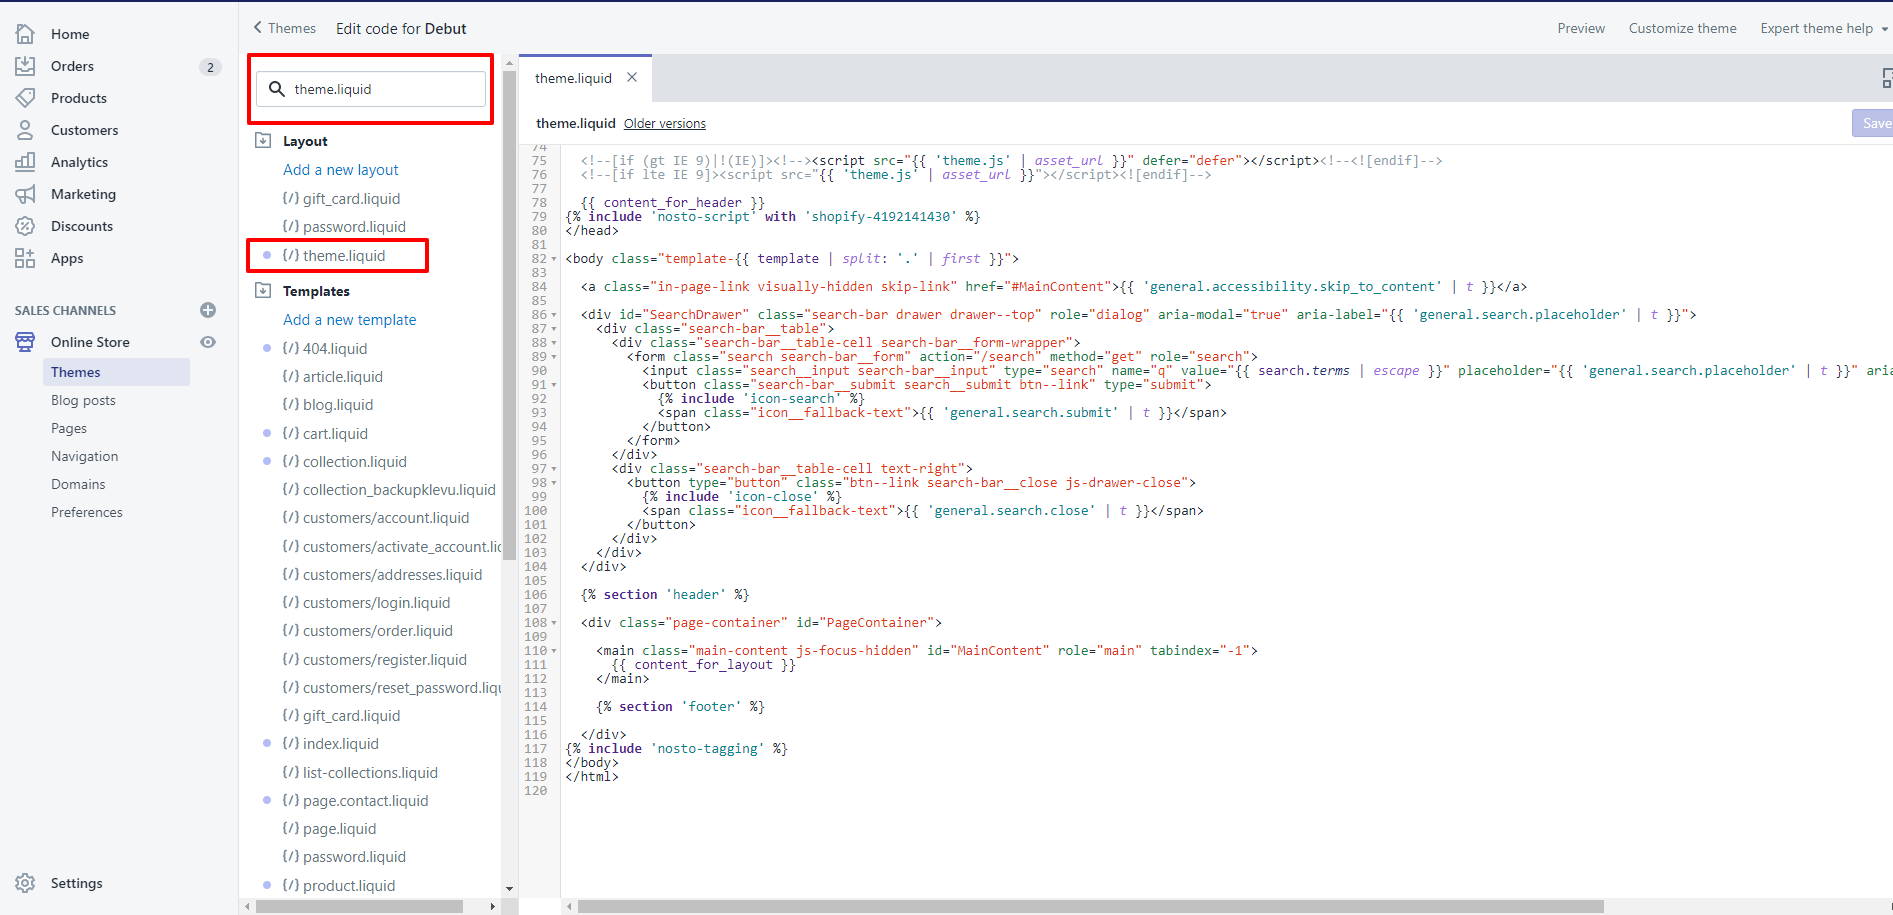Screen dimensions: 1893x915
Task: Open the Customers person icon
Action: tap(25, 130)
